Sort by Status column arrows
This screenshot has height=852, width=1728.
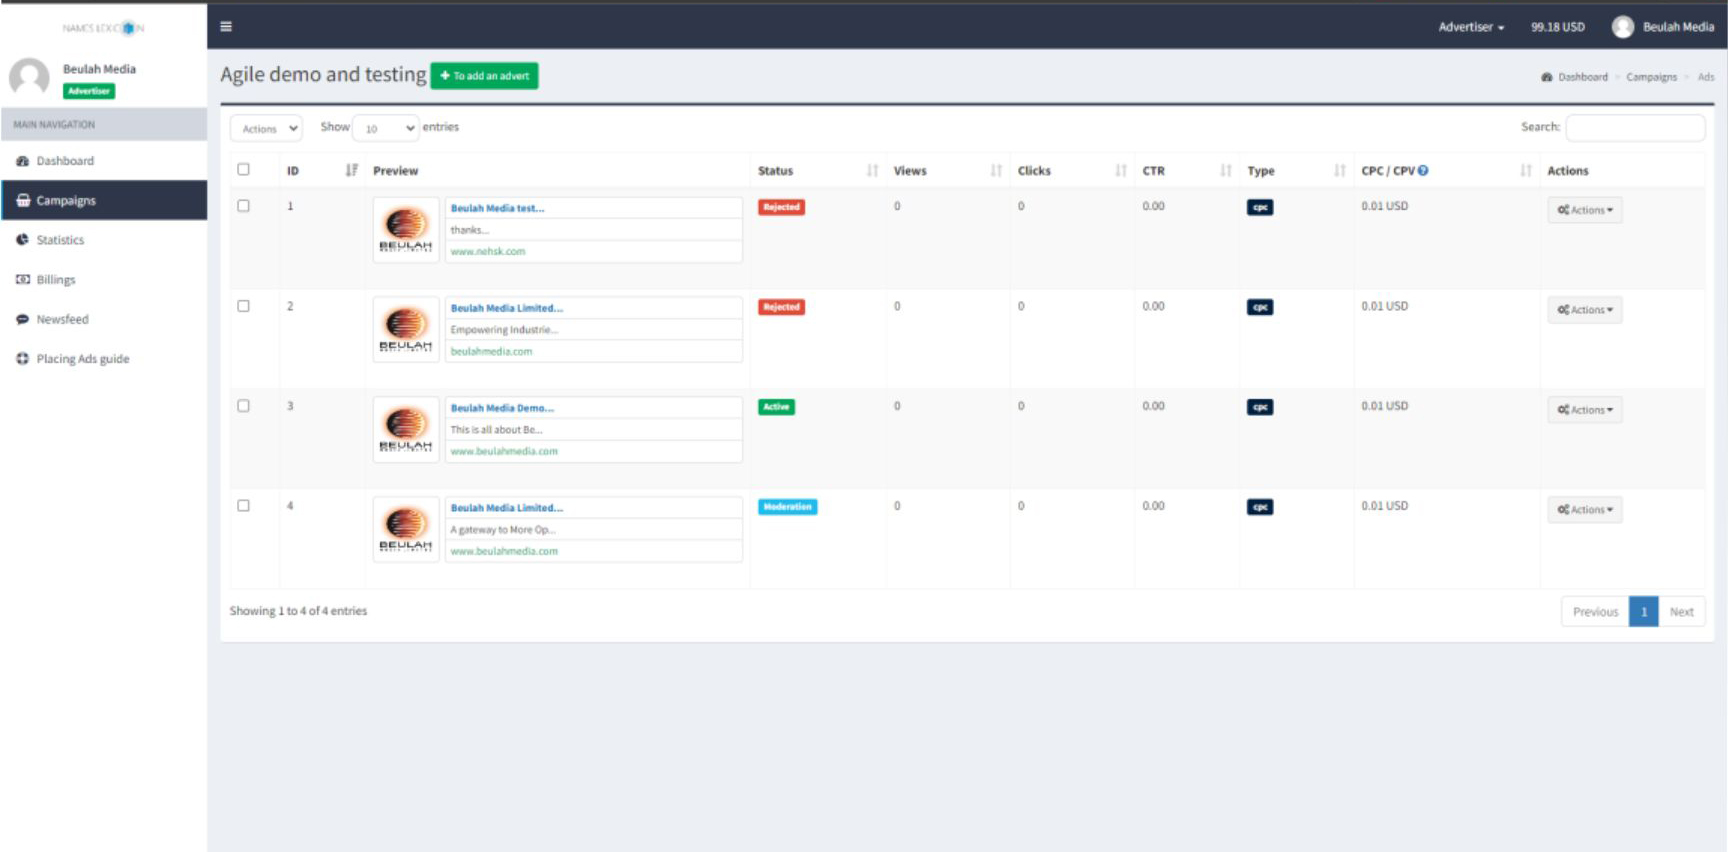(872, 171)
